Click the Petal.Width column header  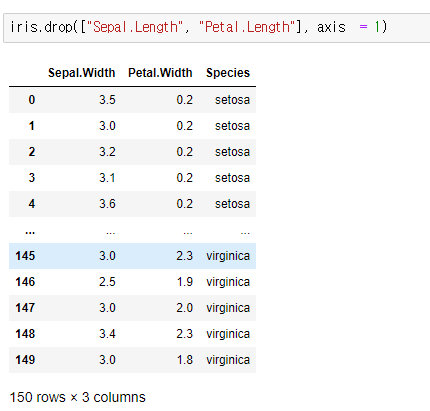point(160,73)
